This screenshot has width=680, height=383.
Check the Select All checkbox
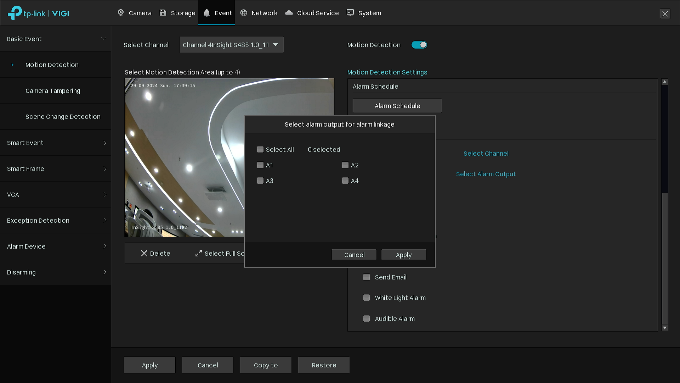coord(260,149)
